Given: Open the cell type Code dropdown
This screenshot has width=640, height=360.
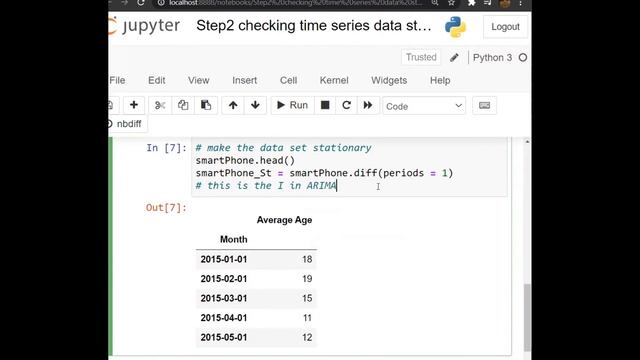Looking at the screenshot, I should (x=424, y=106).
